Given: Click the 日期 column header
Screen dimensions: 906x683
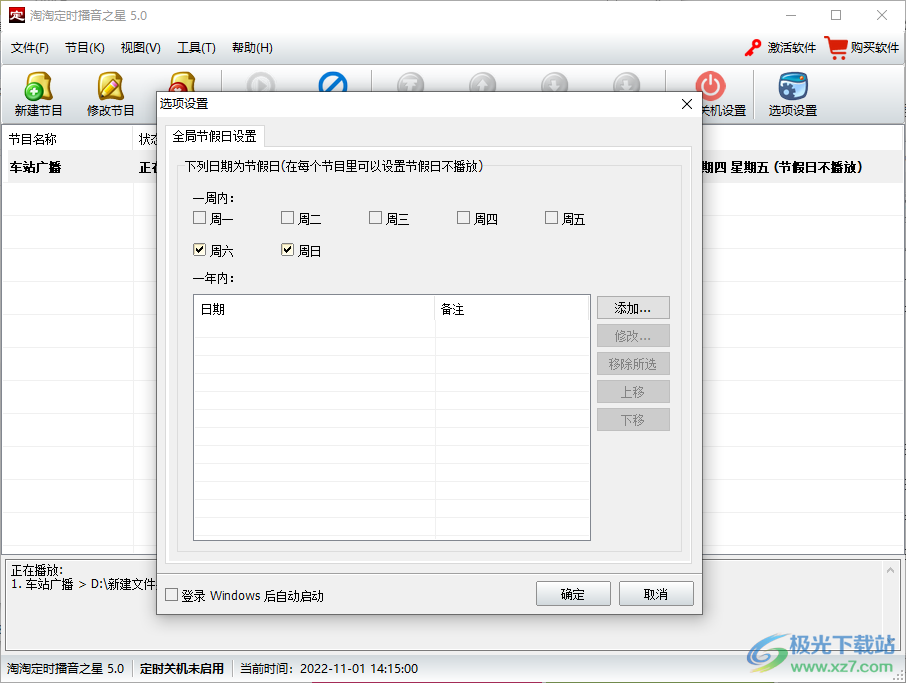Looking at the screenshot, I should coord(314,309).
